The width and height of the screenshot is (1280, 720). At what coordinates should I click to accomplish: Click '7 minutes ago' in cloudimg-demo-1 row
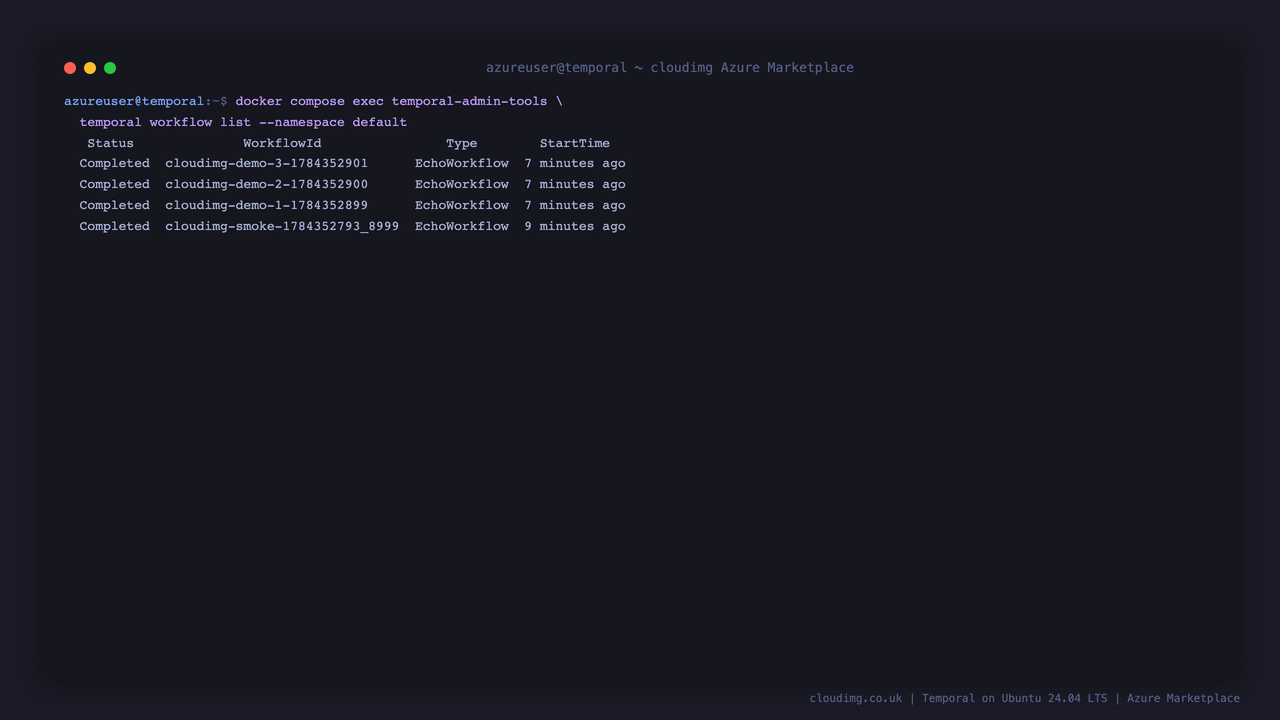(x=575, y=205)
